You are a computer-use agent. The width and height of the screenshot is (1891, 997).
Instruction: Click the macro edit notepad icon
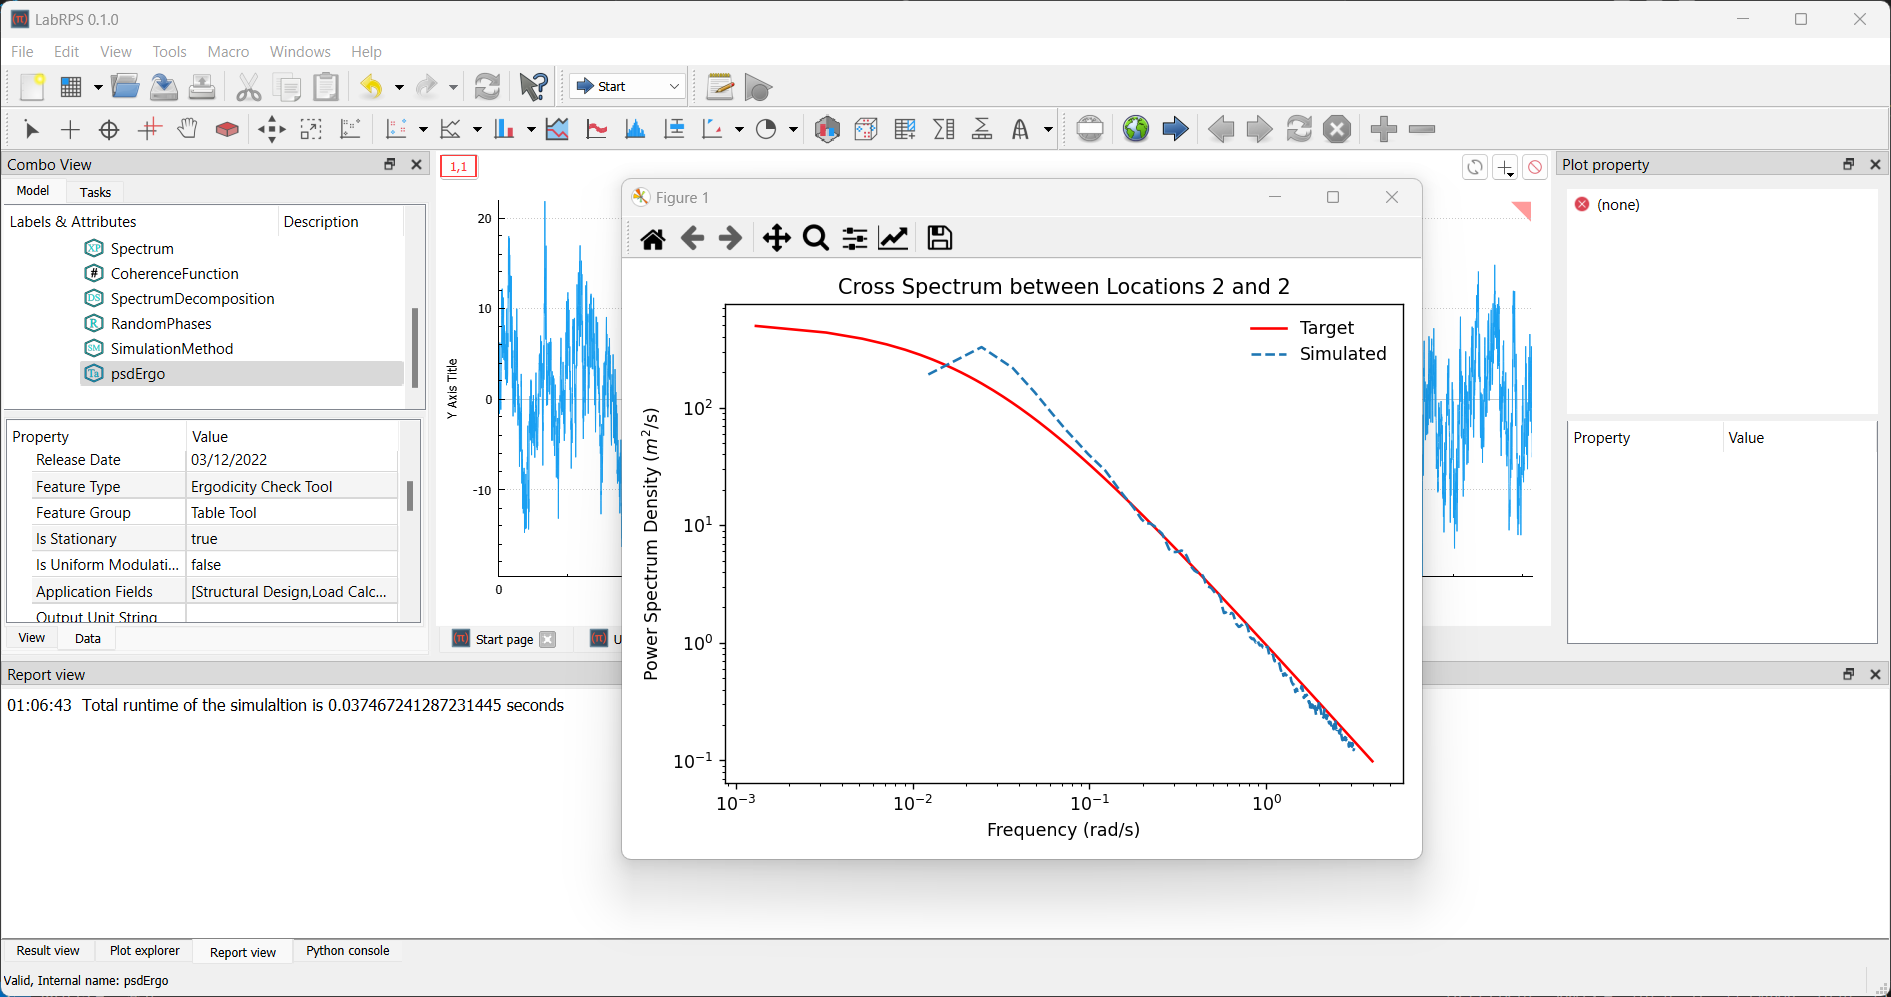(719, 87)
